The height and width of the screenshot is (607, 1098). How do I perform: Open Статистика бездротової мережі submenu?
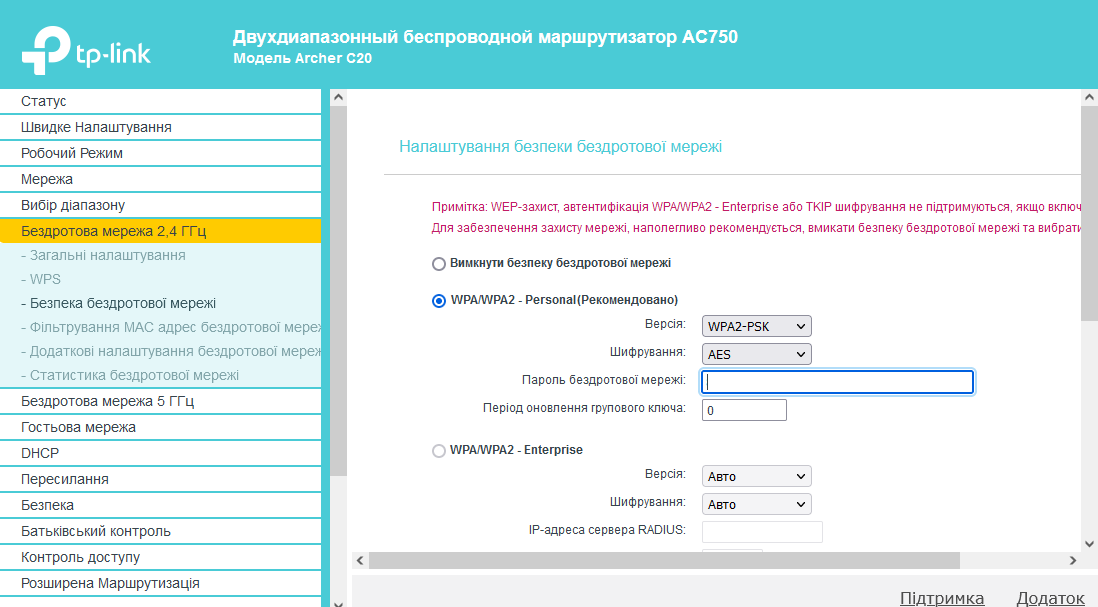click(130, 375)
